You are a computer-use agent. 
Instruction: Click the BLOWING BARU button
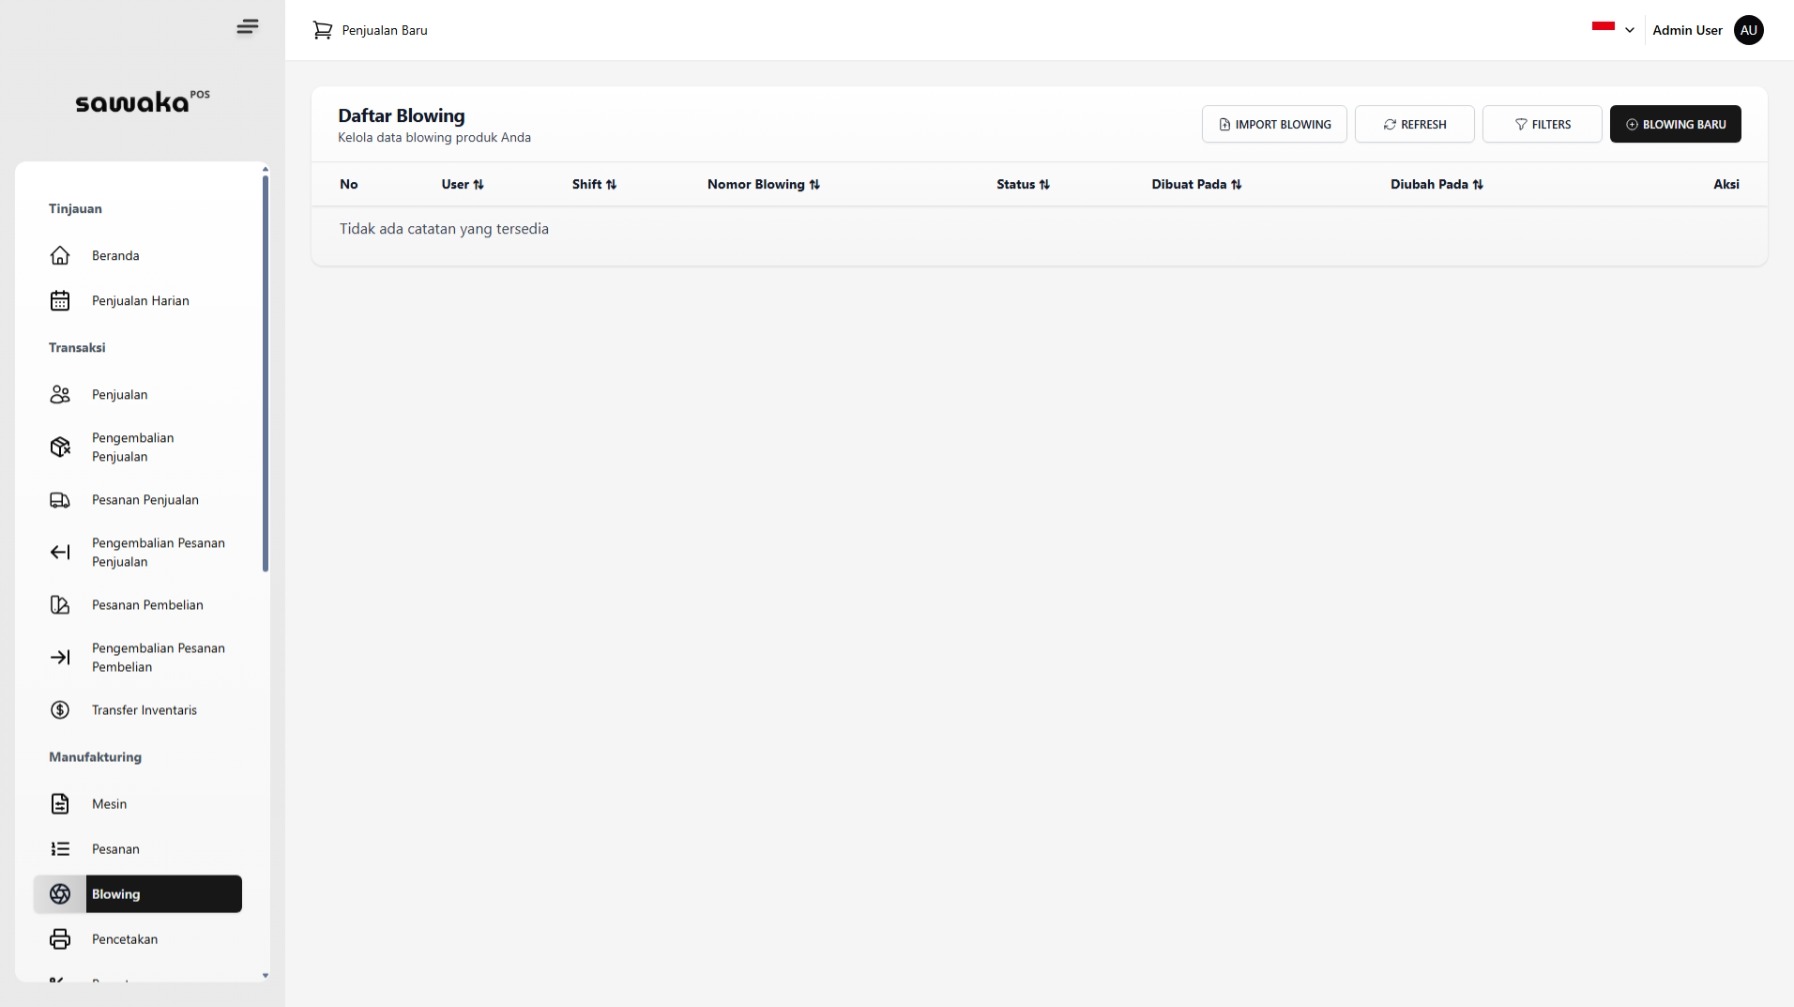pyautogui.click(x=1676, y=124)
